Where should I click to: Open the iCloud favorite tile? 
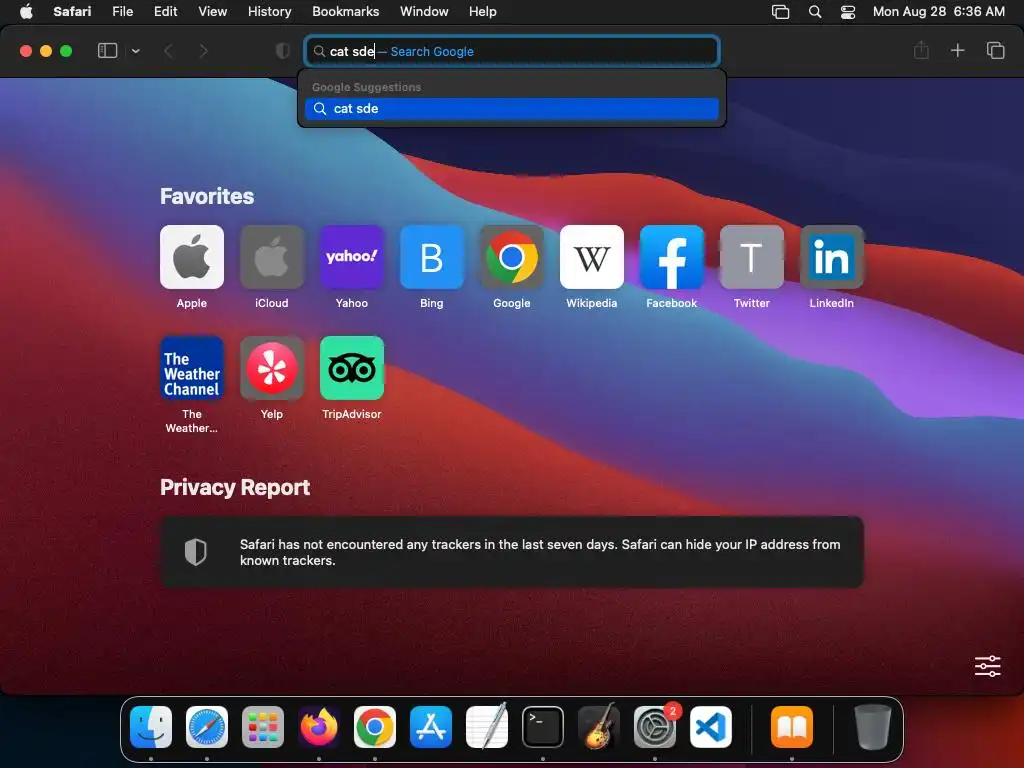(x=272, y=257)
